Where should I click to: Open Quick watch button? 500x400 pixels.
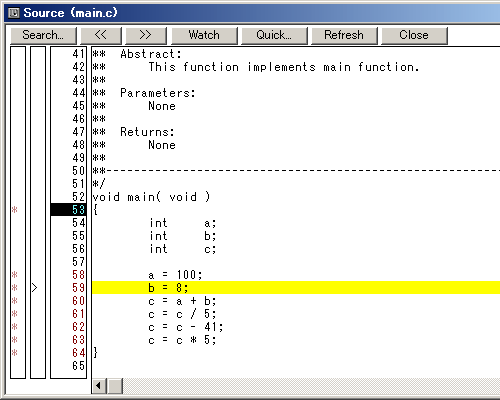coord(274,35)
